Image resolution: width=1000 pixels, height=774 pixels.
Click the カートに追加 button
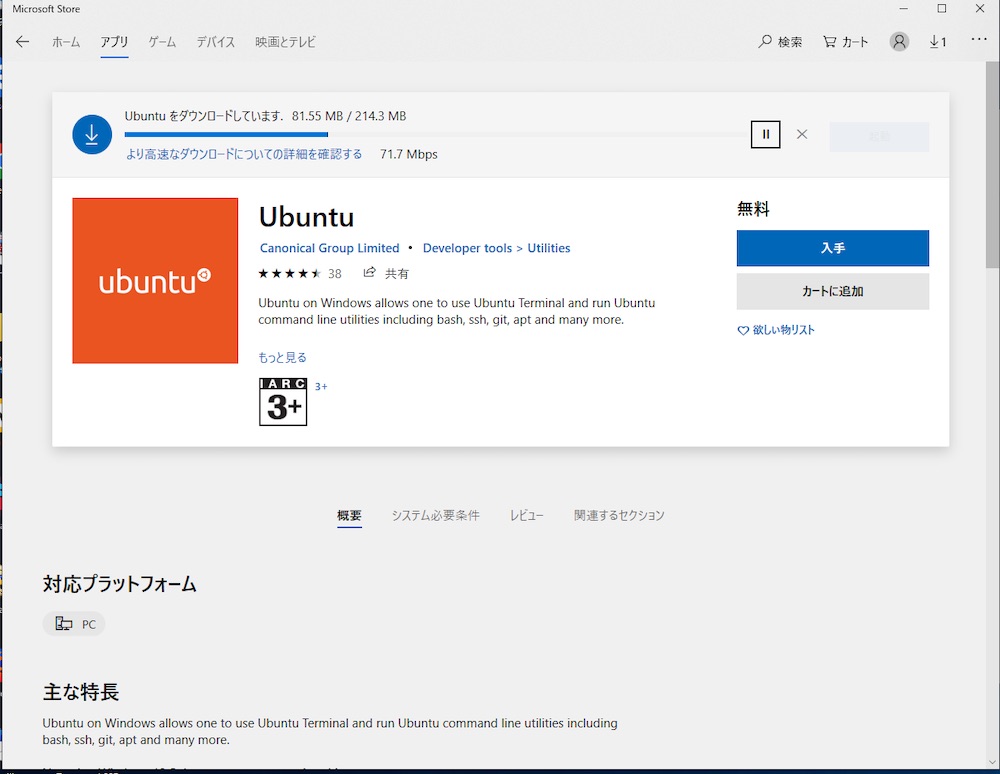pos(832,292)
